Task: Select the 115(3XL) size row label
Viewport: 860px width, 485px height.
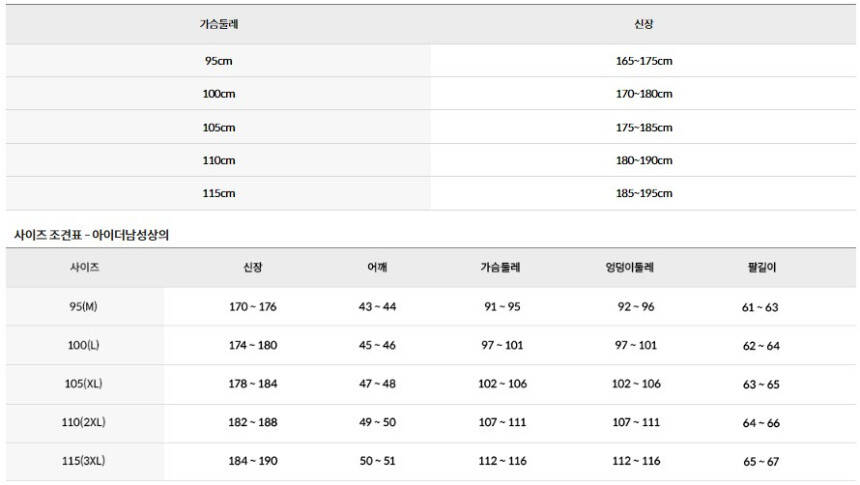Action: 84,460
